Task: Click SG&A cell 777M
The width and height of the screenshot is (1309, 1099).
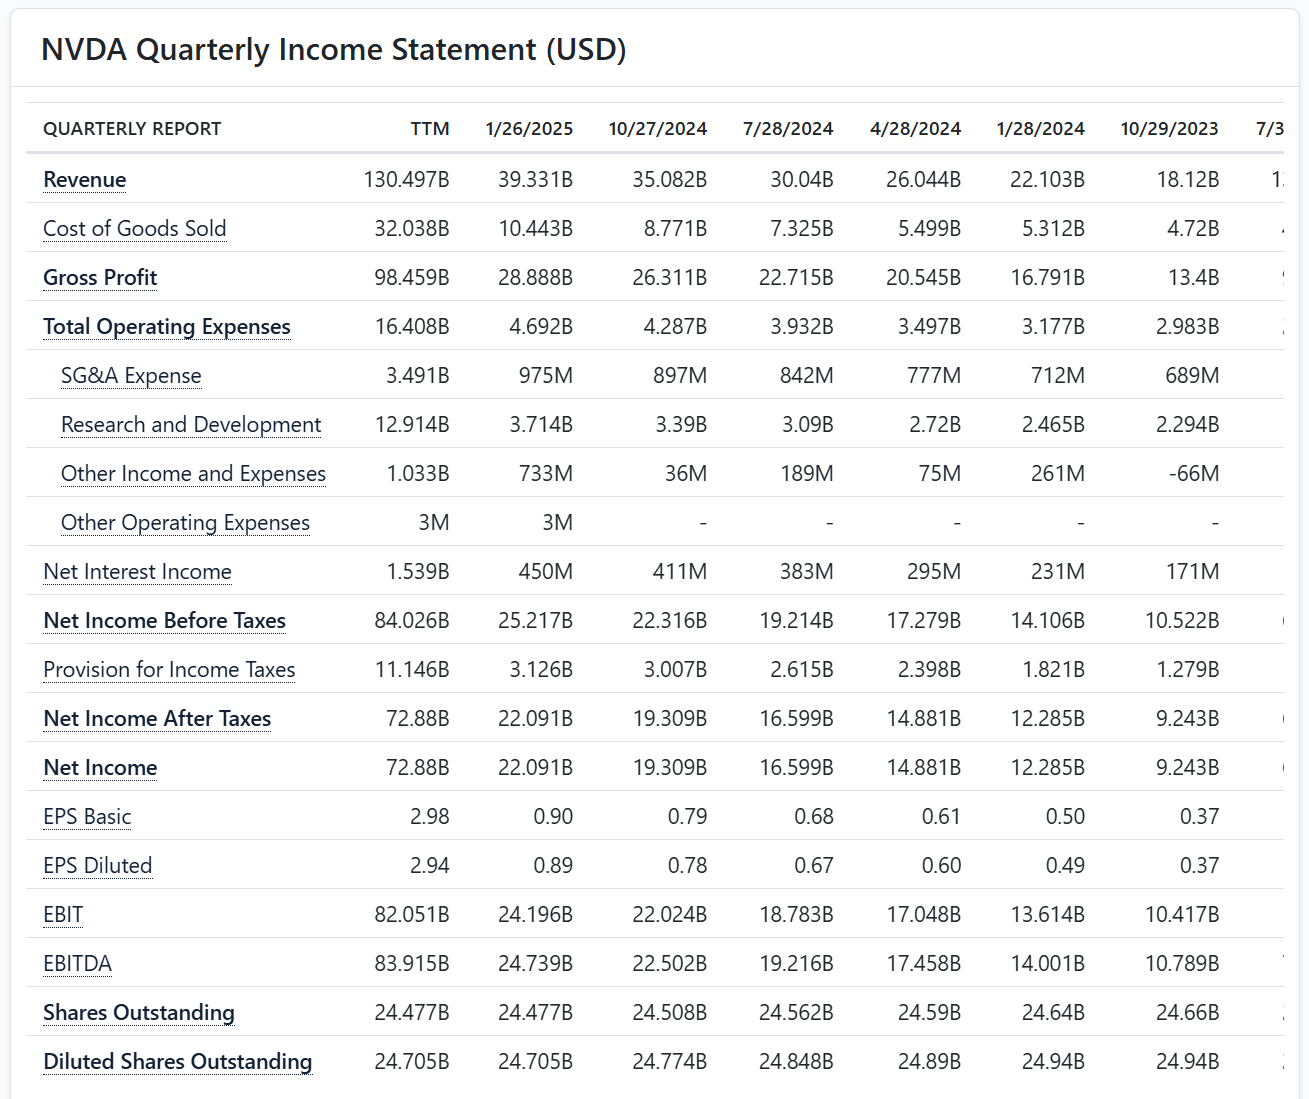Action: pos(934,376)
